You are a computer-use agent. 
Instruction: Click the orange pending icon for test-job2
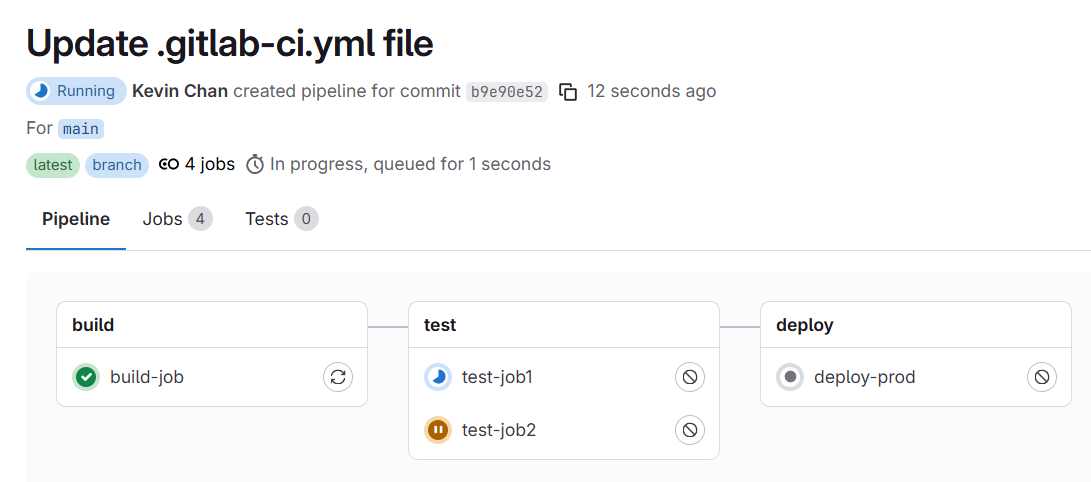[438, 430]
